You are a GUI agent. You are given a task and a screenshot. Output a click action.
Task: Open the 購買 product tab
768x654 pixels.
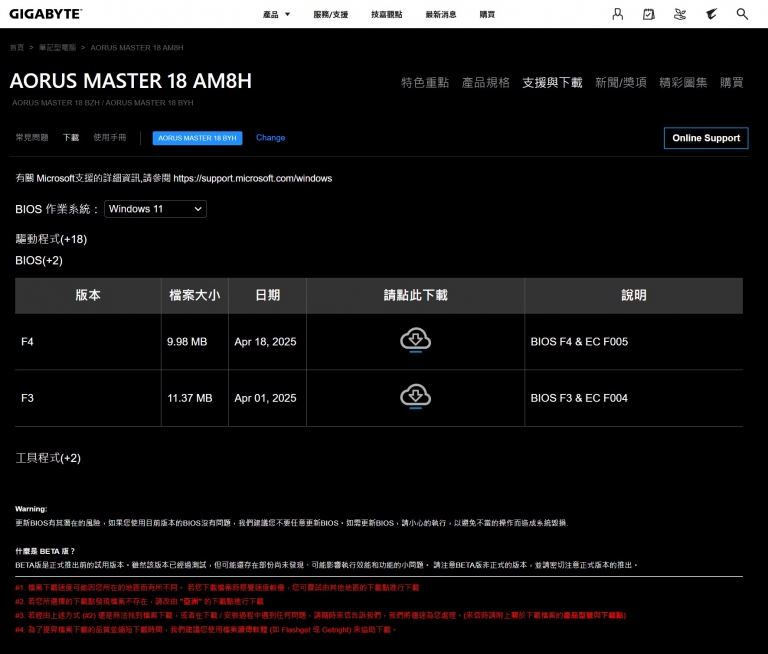click(x=731, y=83)
